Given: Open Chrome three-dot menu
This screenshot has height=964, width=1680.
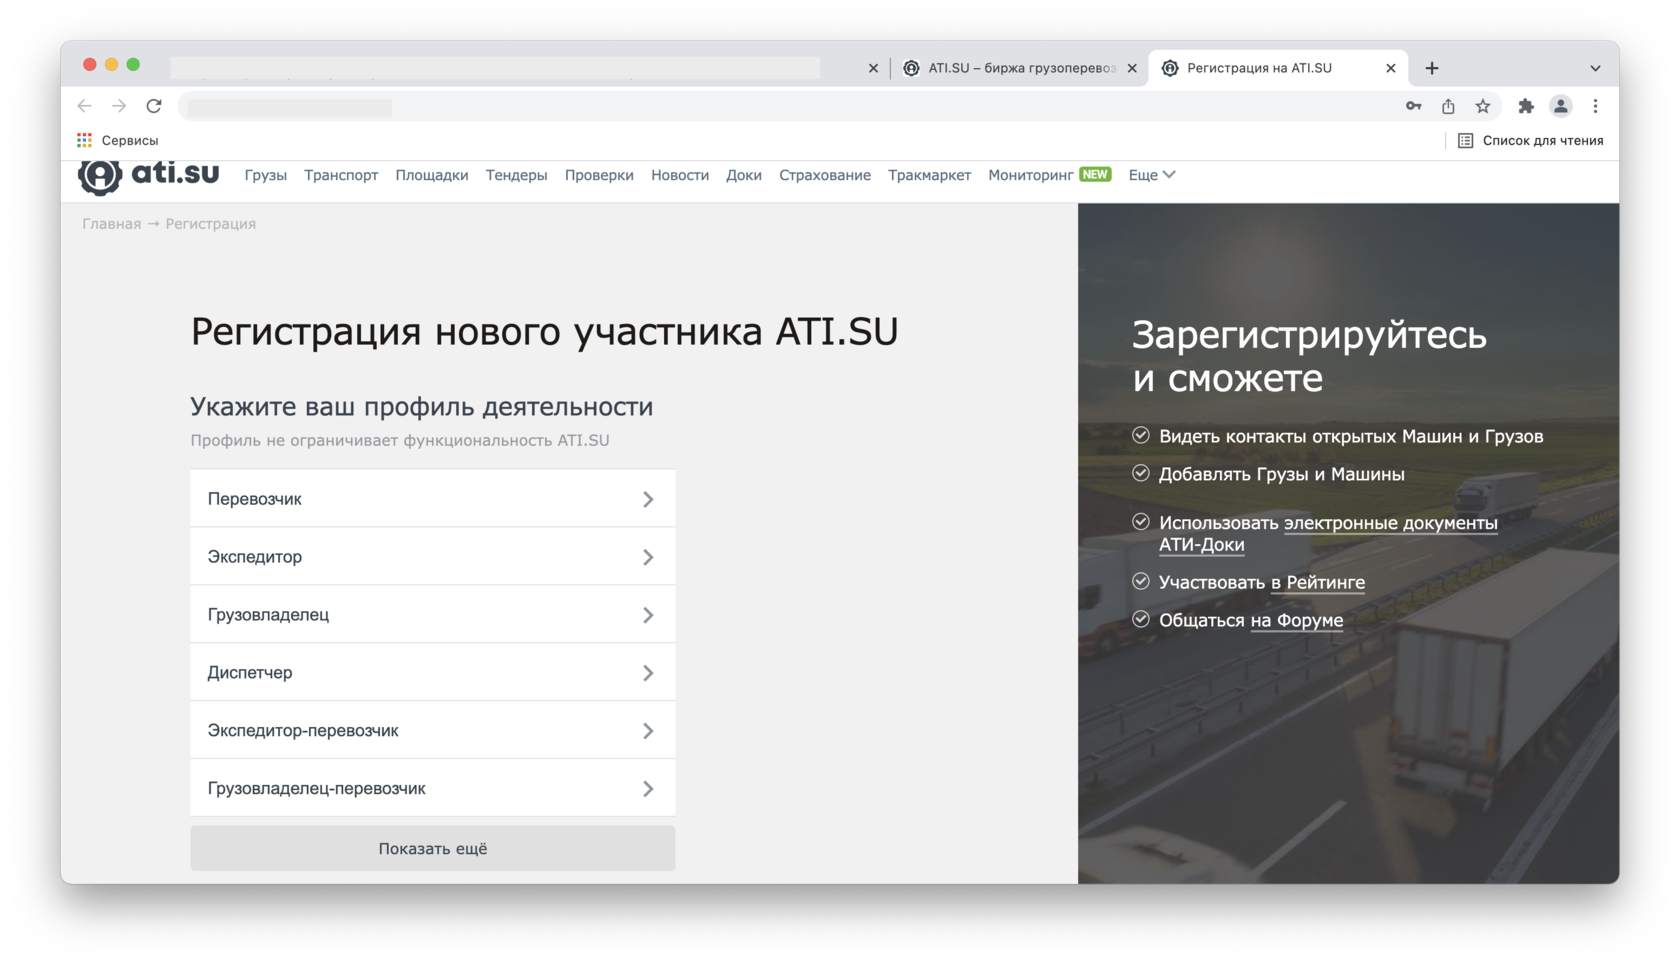Looking at the screenshot, I should (1596, 106).
